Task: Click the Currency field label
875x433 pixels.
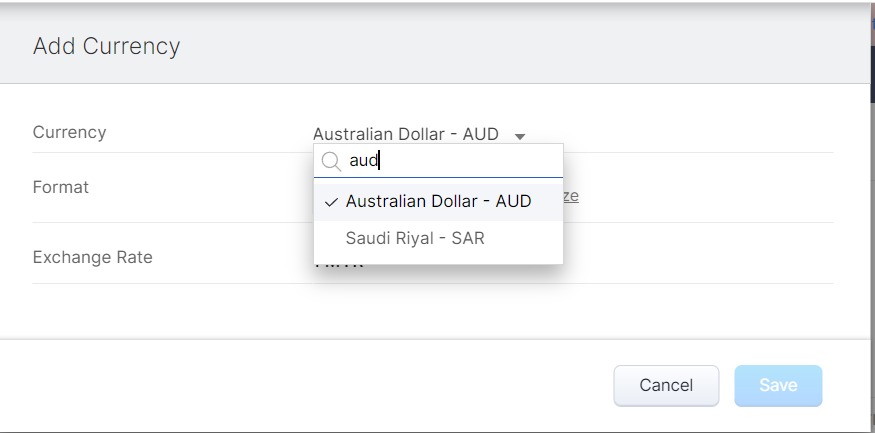Action: (x=69, y=132)
